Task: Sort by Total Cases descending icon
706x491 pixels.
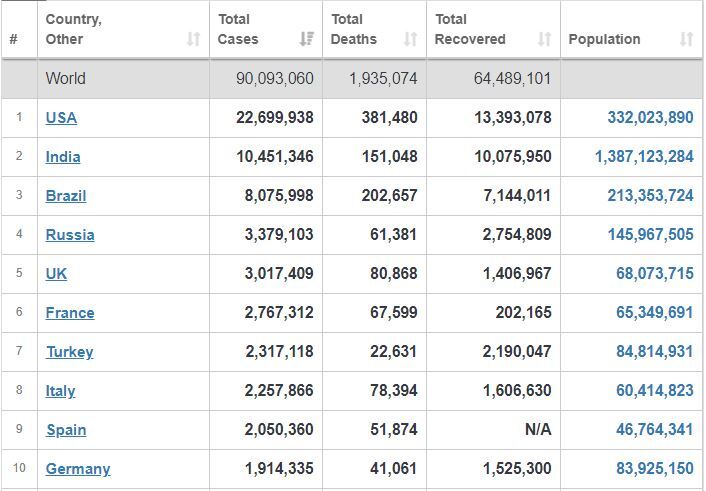Action: coord(307,39)
